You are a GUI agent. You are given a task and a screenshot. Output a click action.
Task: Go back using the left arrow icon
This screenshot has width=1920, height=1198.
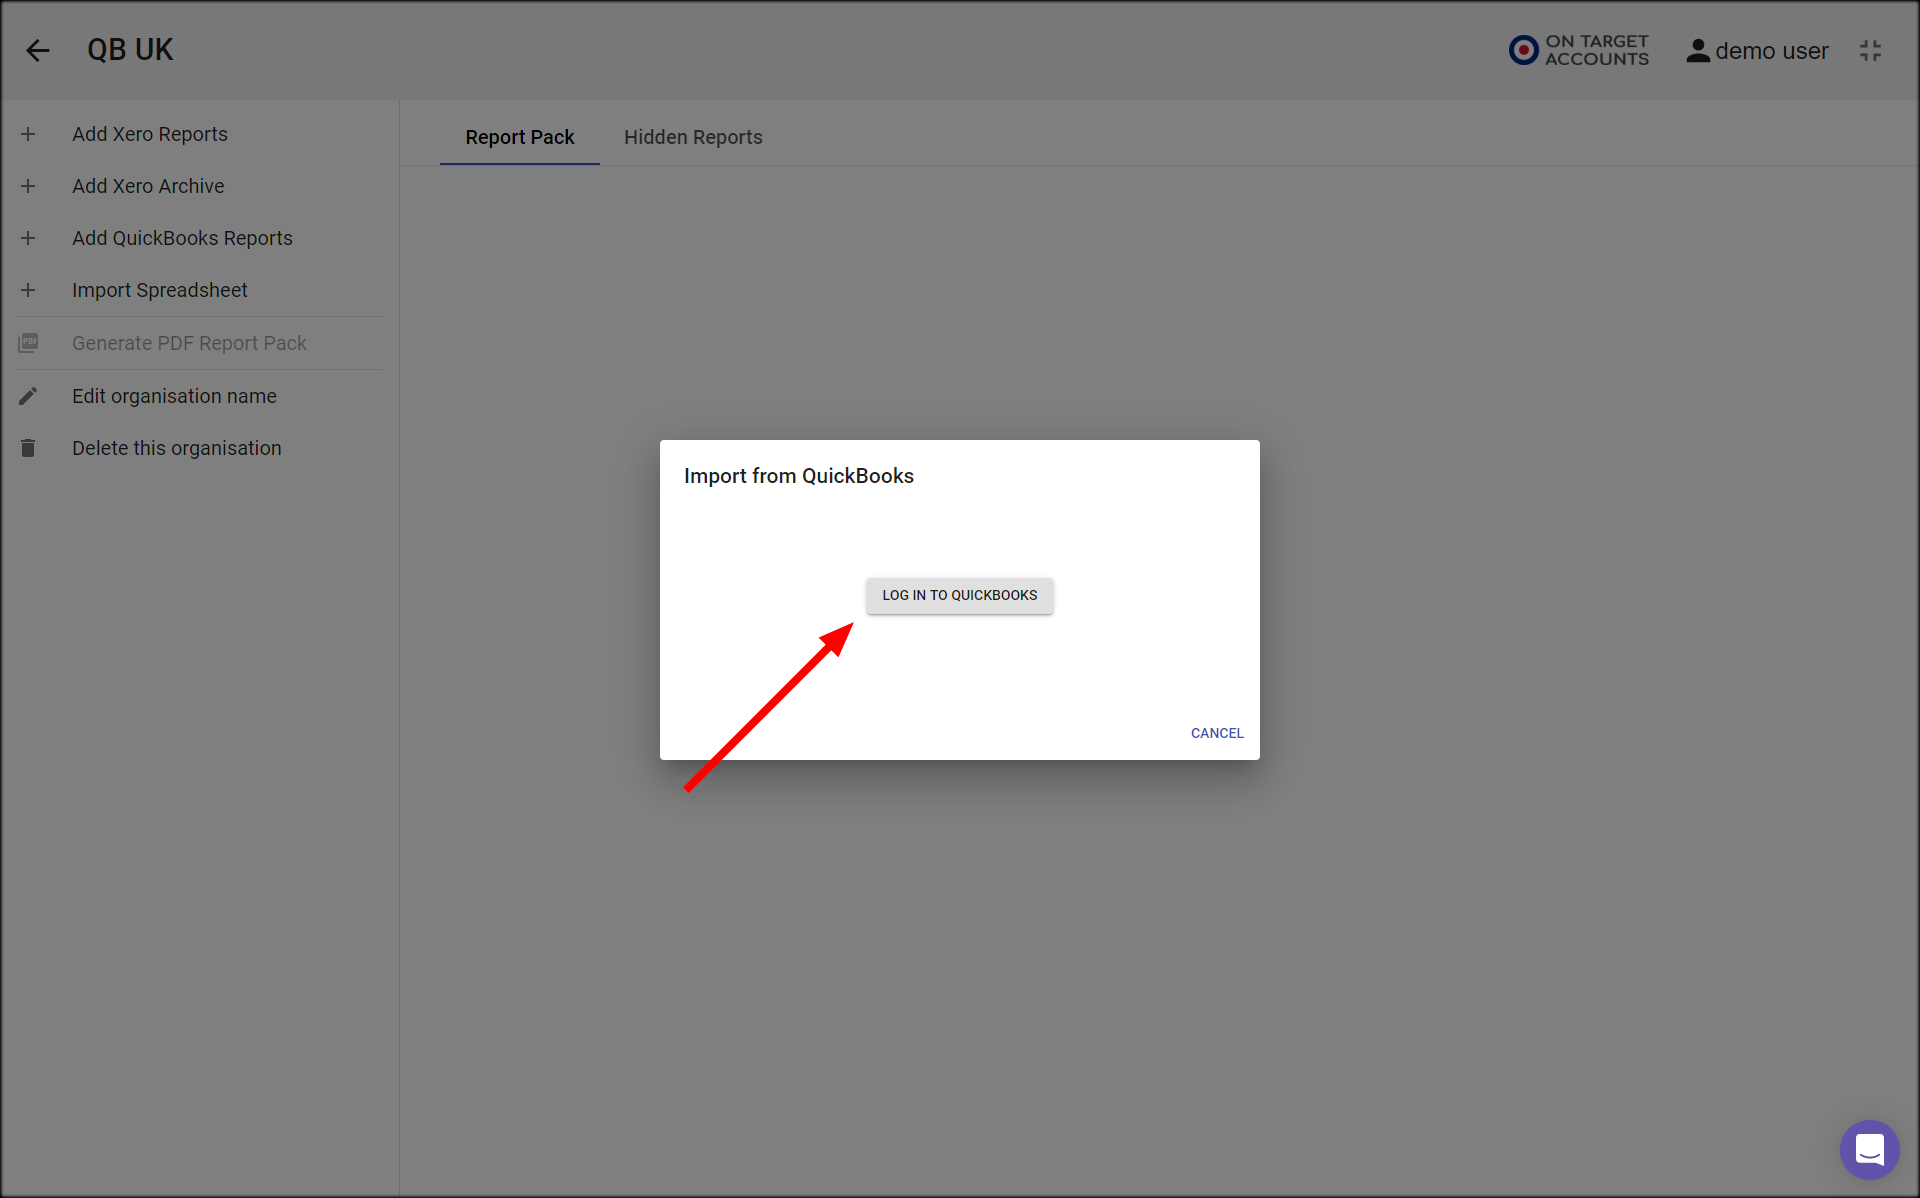[38, 50]
